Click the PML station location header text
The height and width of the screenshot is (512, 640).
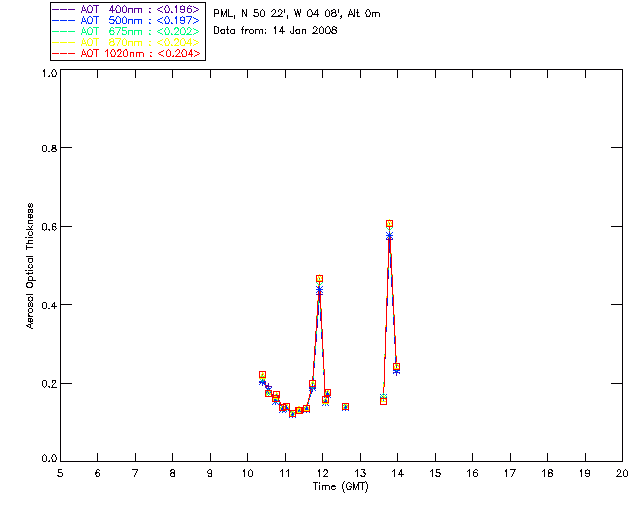pos(297,14)
